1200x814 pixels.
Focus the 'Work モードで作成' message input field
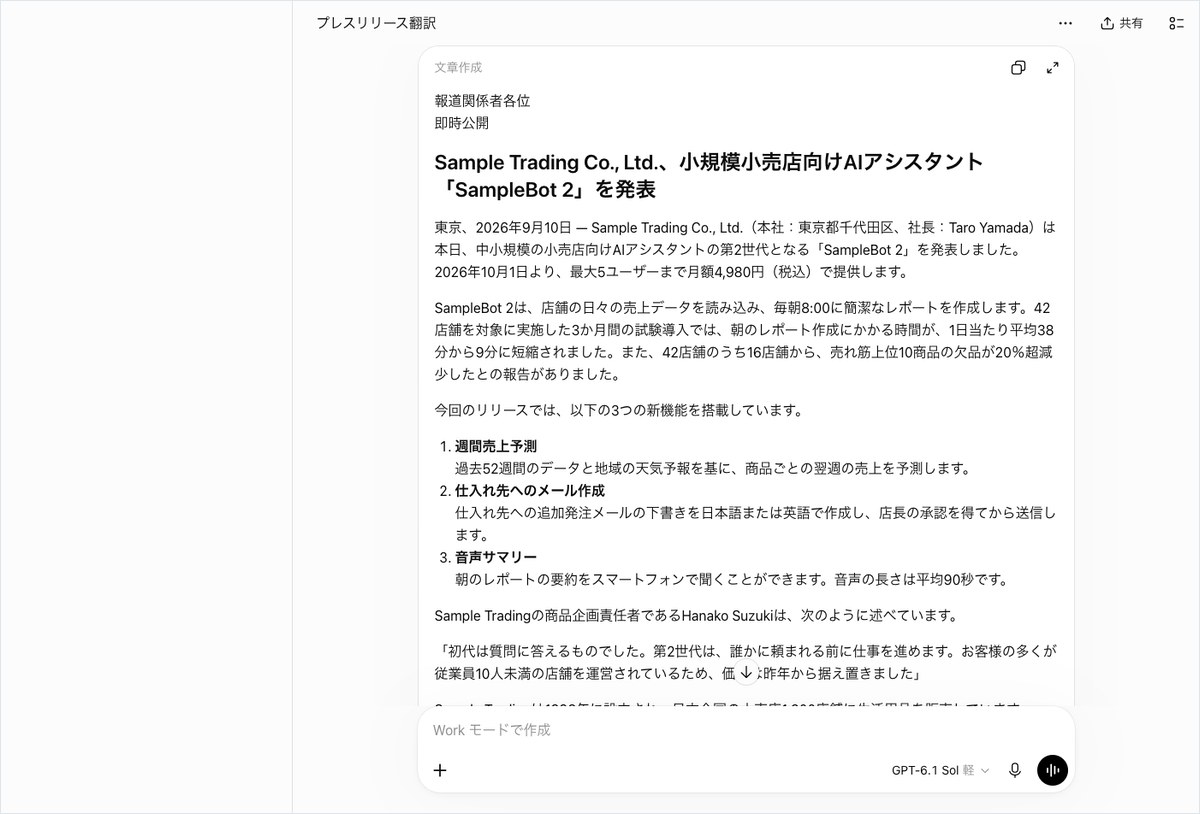746,730
